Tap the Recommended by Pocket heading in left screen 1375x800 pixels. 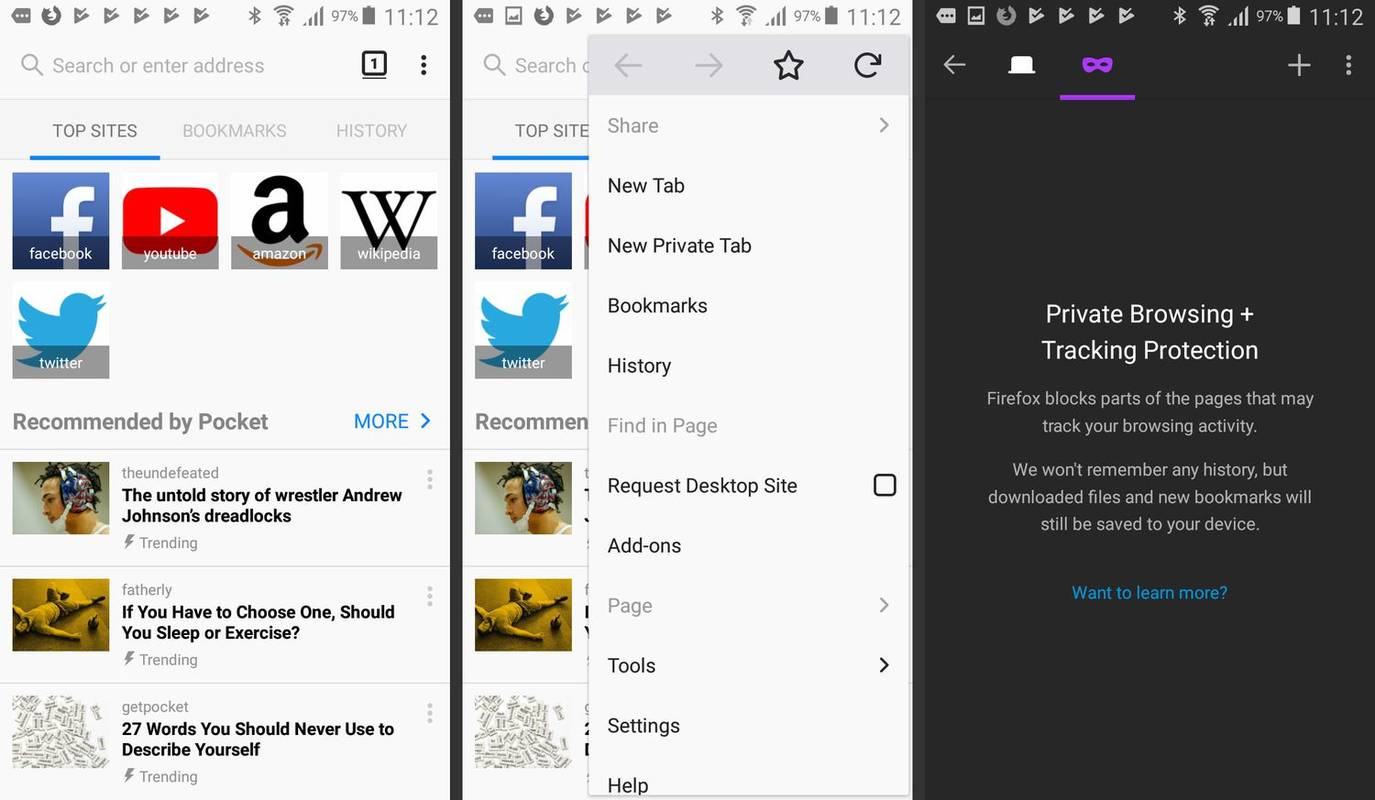click(140, 422)
